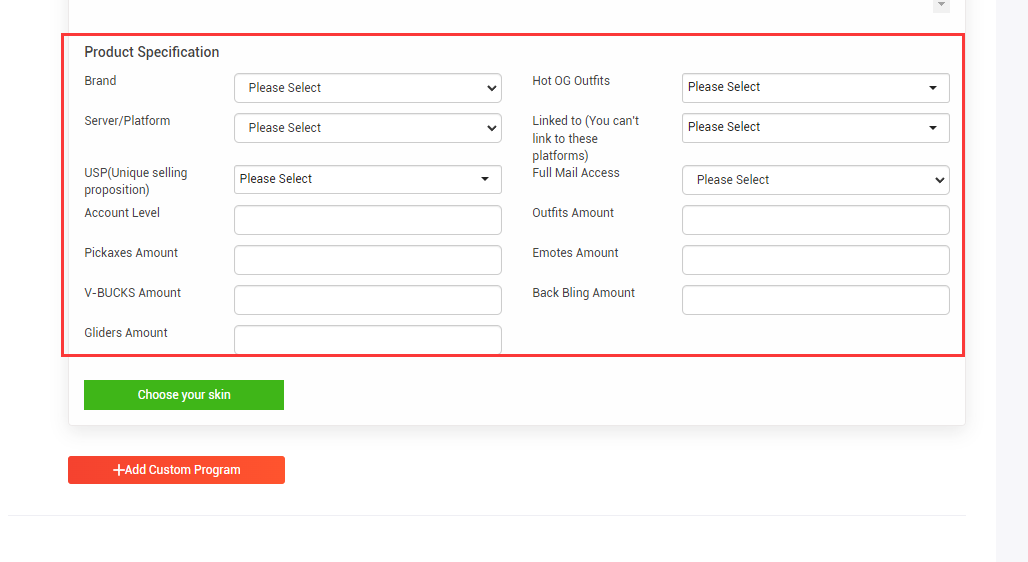Focus the Emotes Amount text field
Screen dimensions: 1028x562
click(x=816, y=260)
